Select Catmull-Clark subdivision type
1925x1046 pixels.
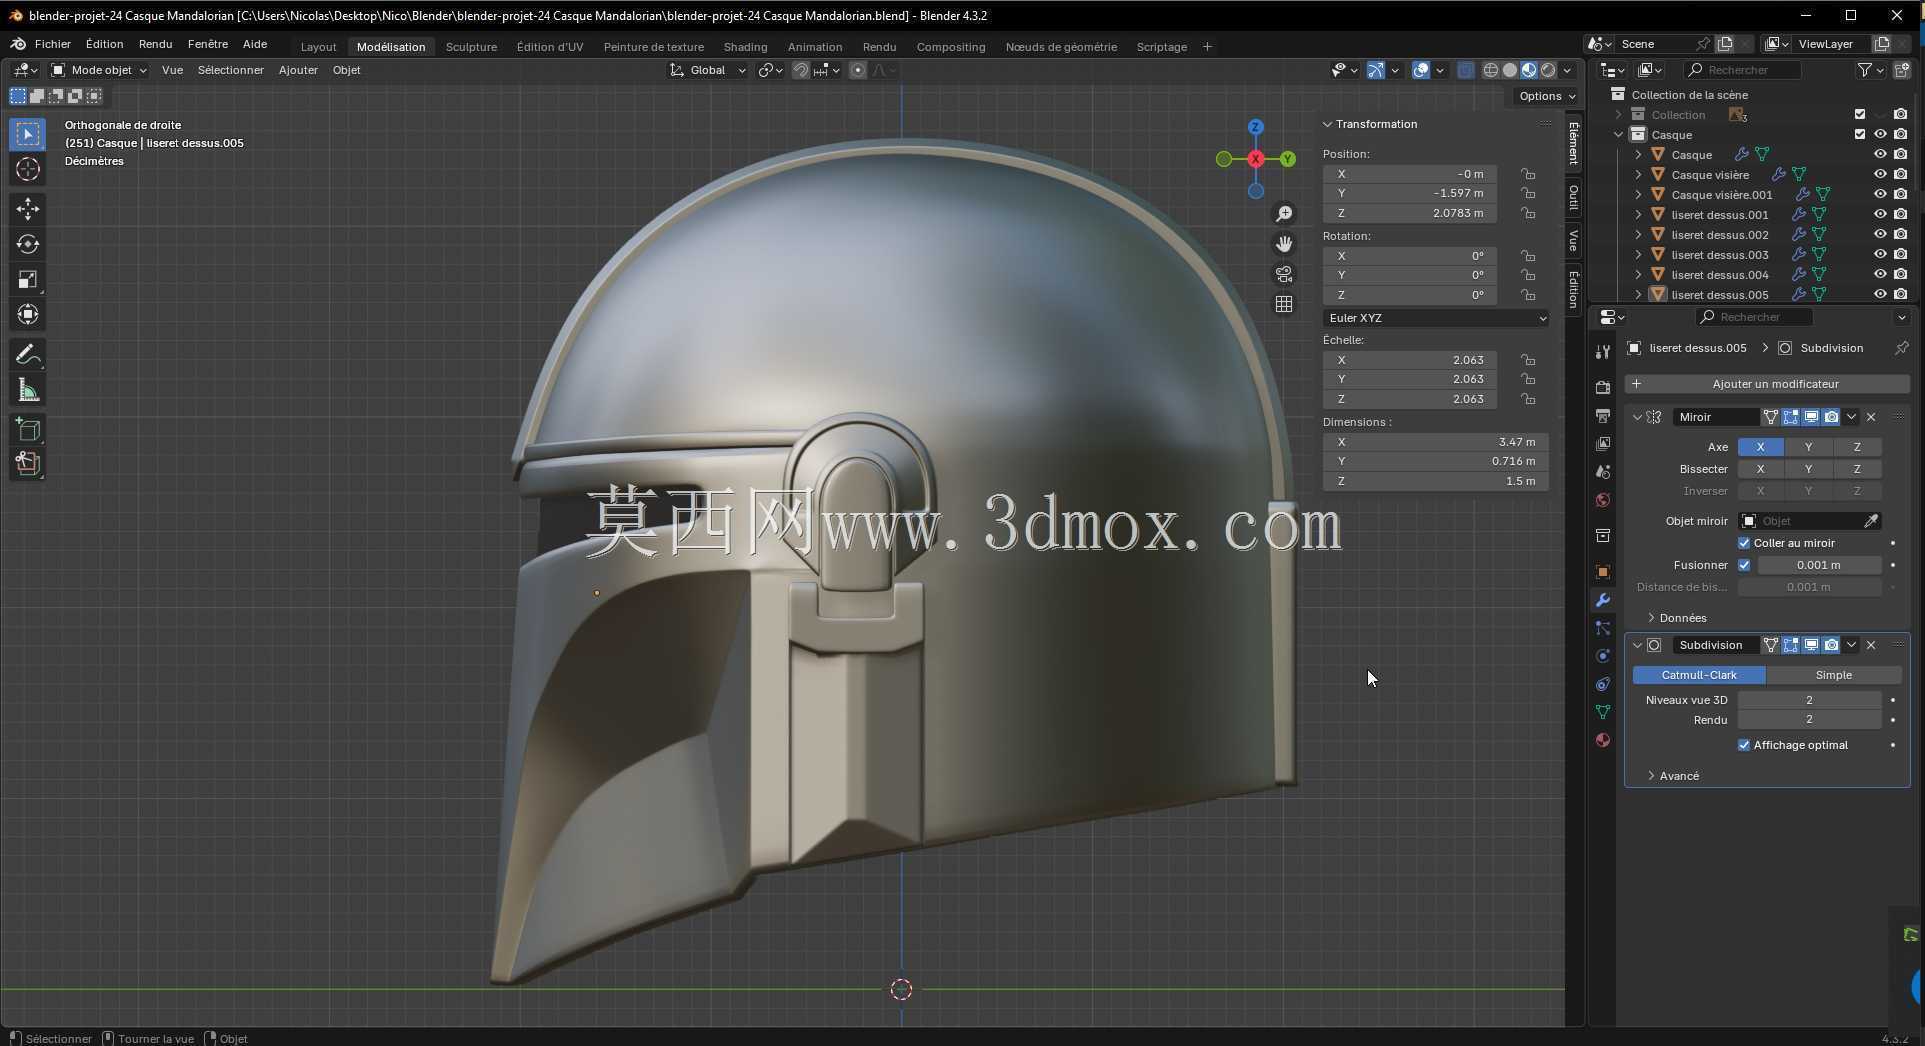[1699, 675]
